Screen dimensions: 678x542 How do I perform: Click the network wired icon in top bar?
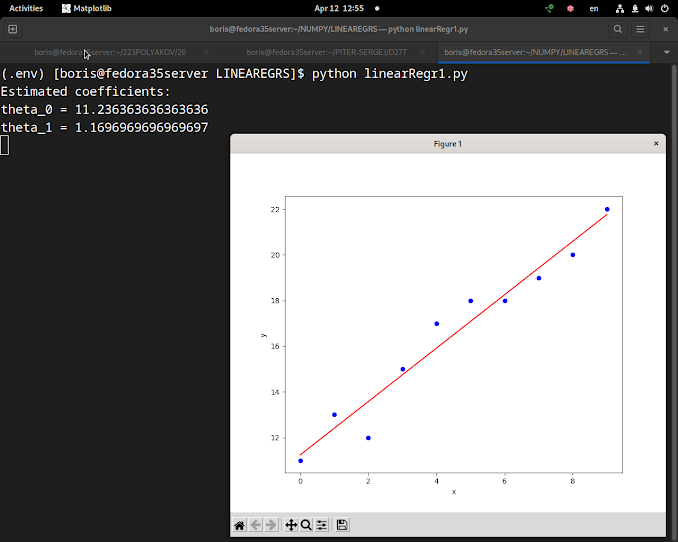[620, 8]
